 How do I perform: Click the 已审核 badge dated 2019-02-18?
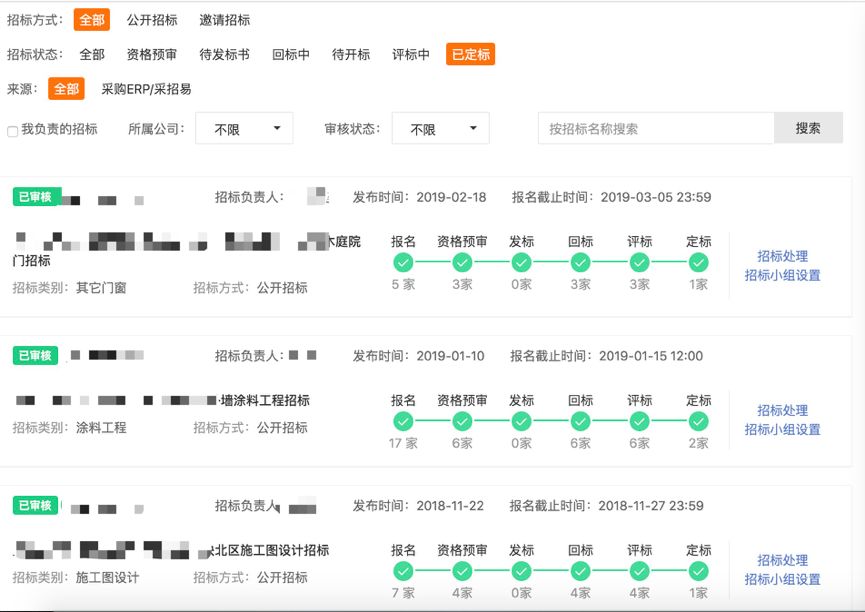click(35, 196)
